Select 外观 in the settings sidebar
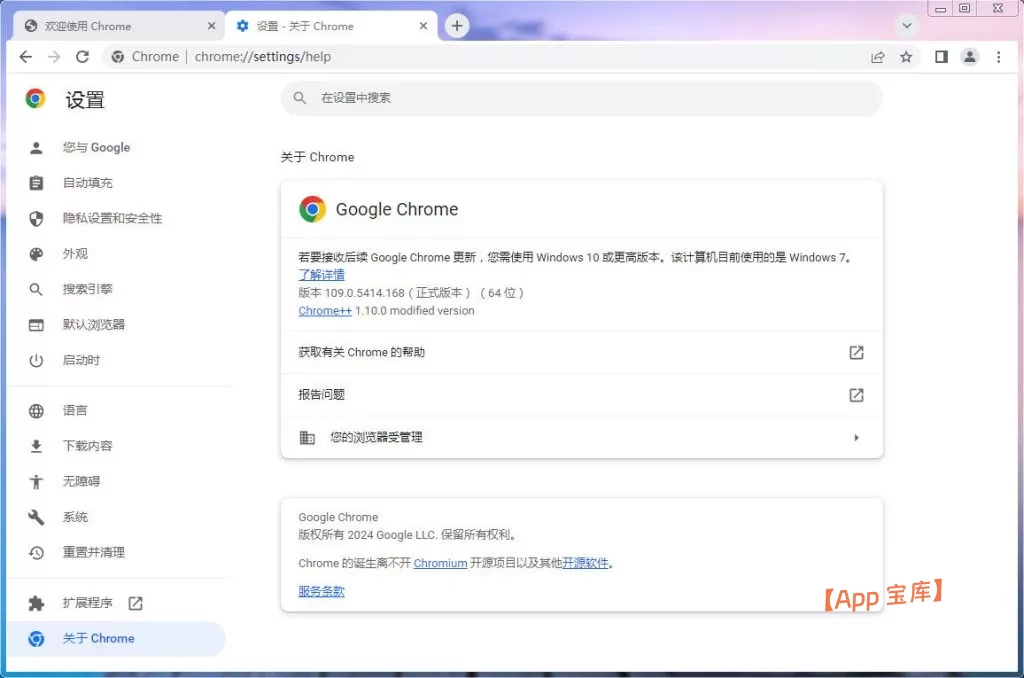Viewport: 1024px width, 678px height. click(75, 253)
